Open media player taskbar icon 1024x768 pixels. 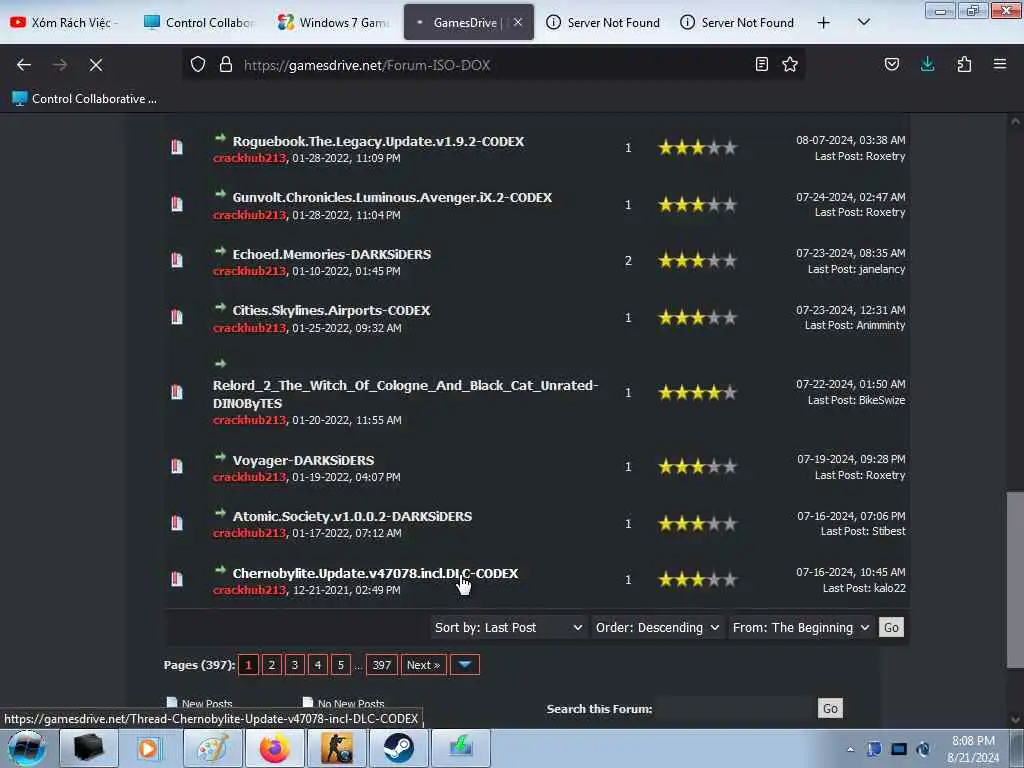tap(149, 748)
